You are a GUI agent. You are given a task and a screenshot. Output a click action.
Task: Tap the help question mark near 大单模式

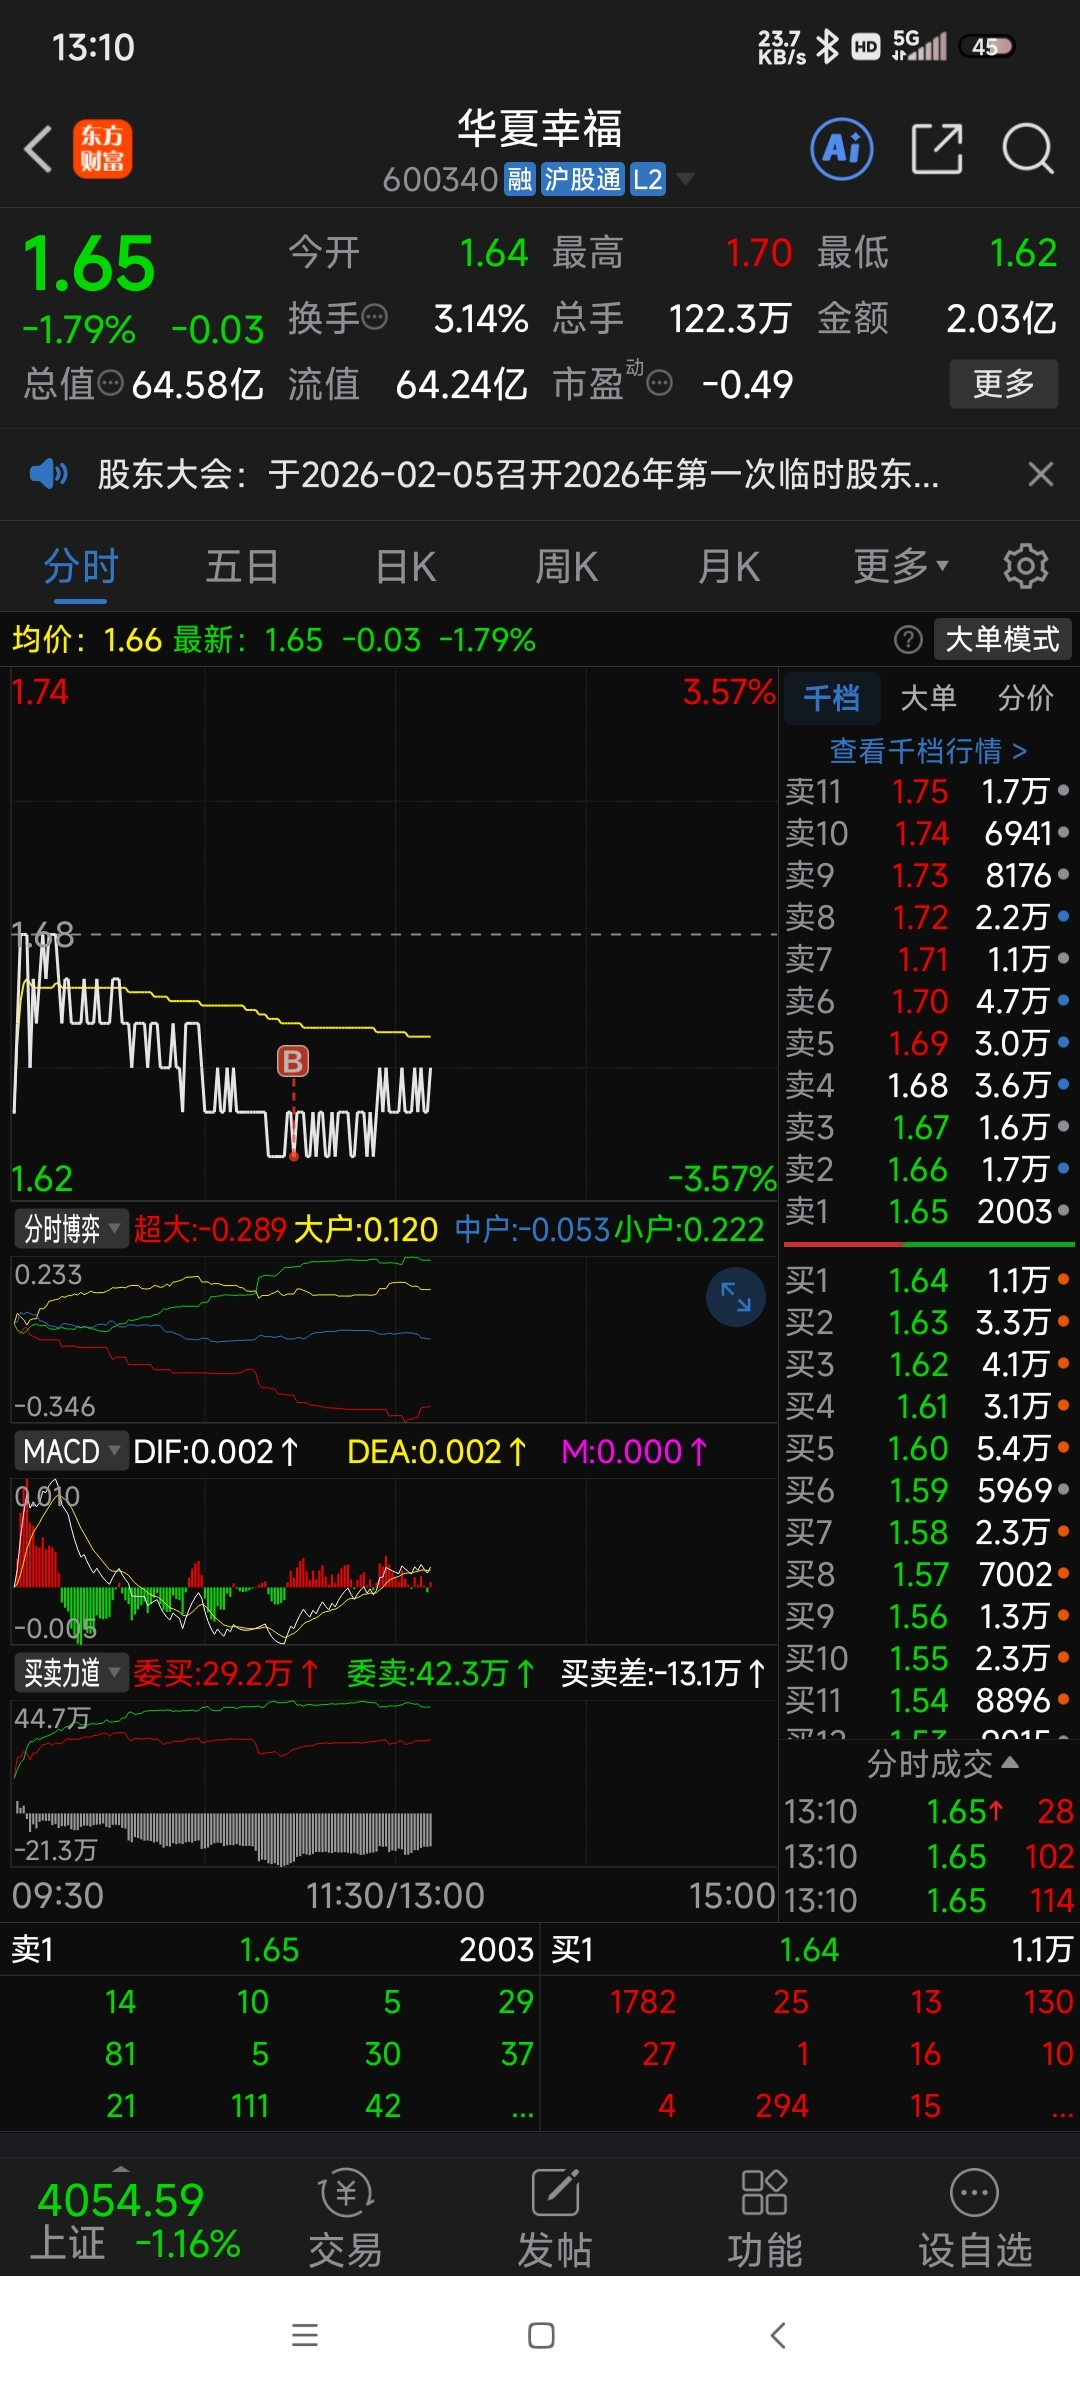pyautogui.click(x=908, y=639)
